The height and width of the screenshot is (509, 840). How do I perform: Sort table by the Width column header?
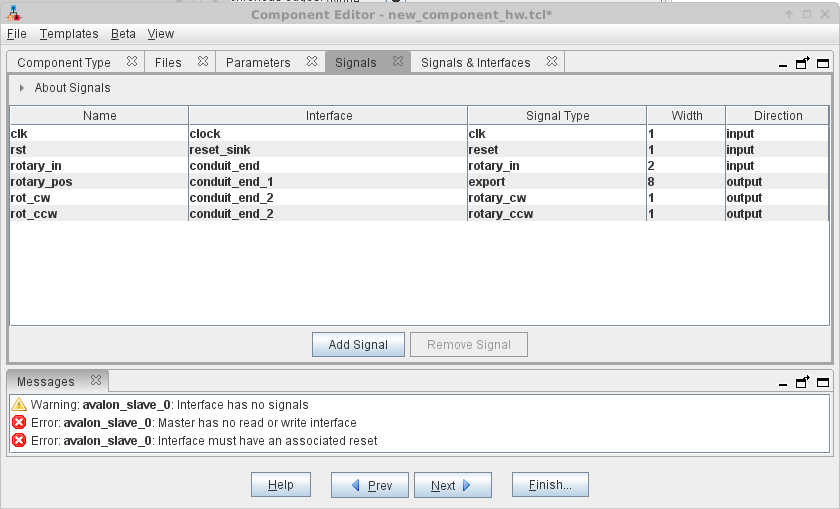pyautogui.click(x=686, y=116)
